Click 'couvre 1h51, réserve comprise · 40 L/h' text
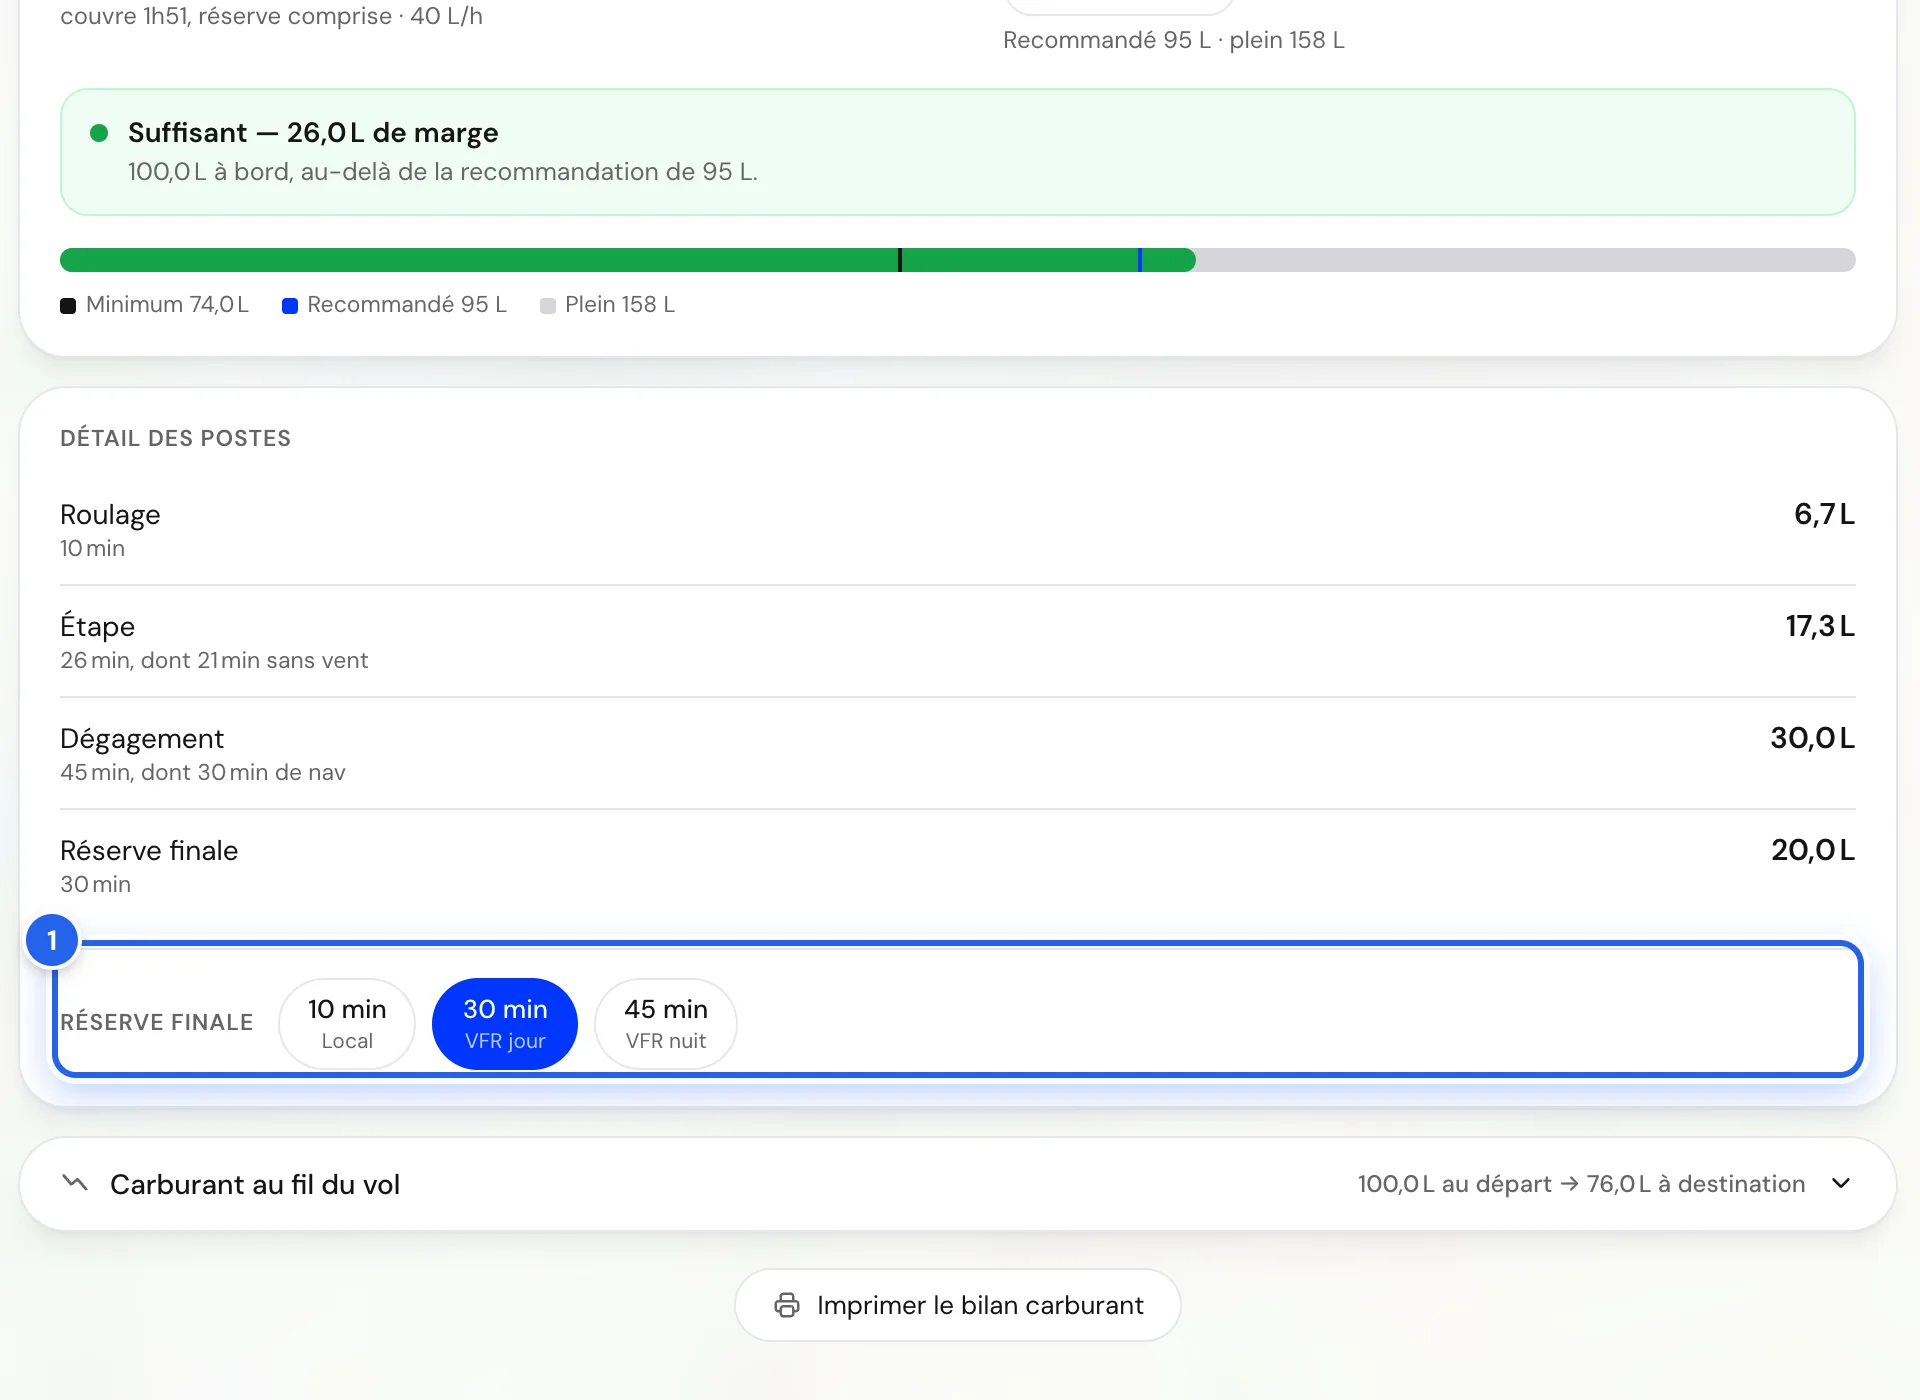 coord(271,16)
